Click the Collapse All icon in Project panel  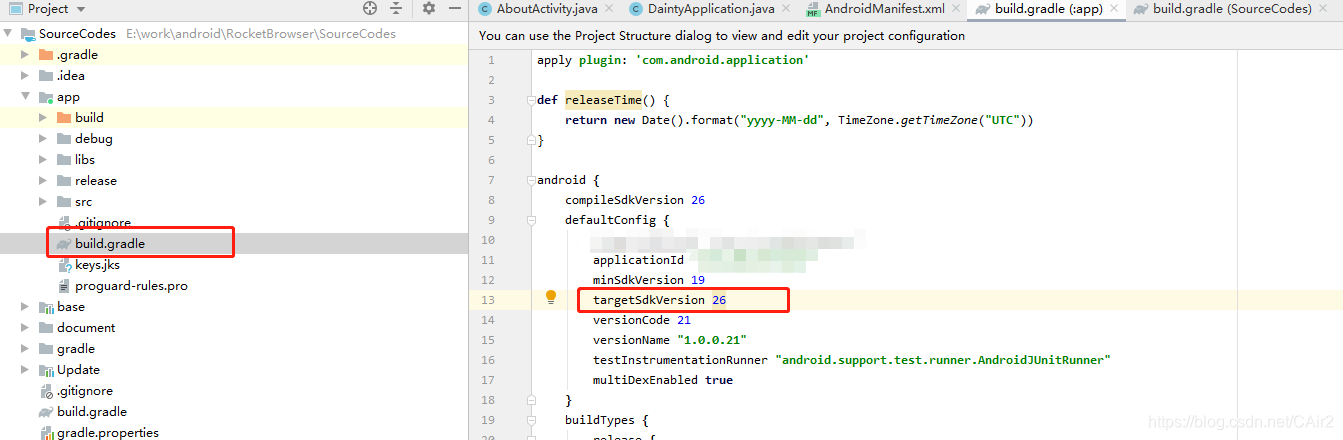pyautogui.click(x=397, y=9)
